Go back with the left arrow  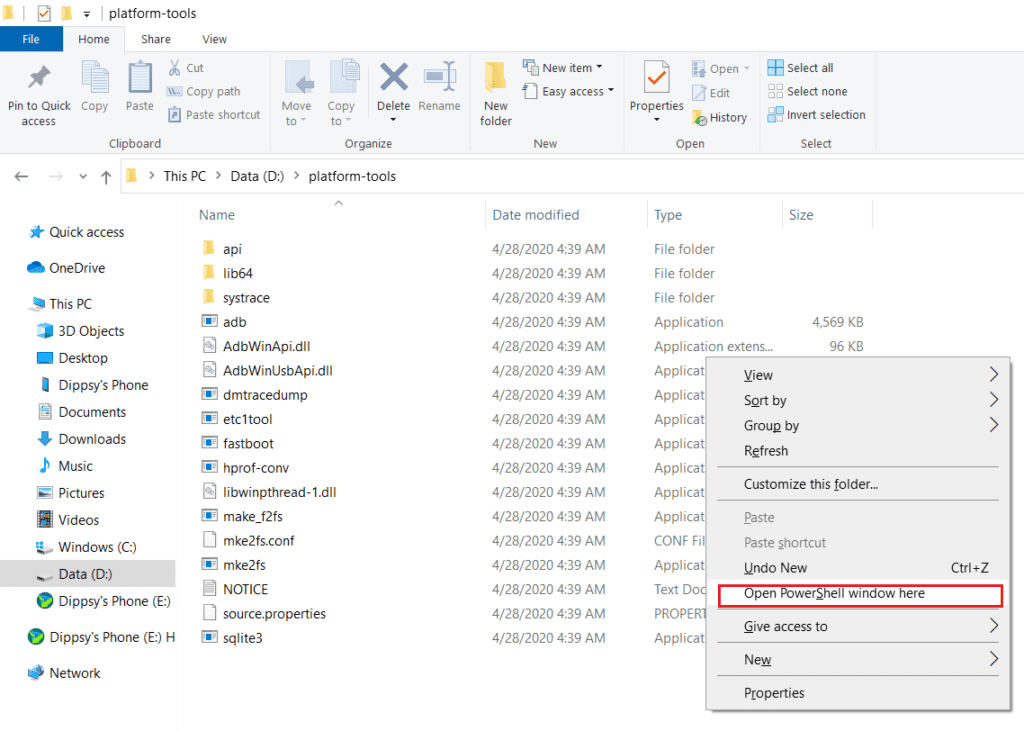coord(22,176)
